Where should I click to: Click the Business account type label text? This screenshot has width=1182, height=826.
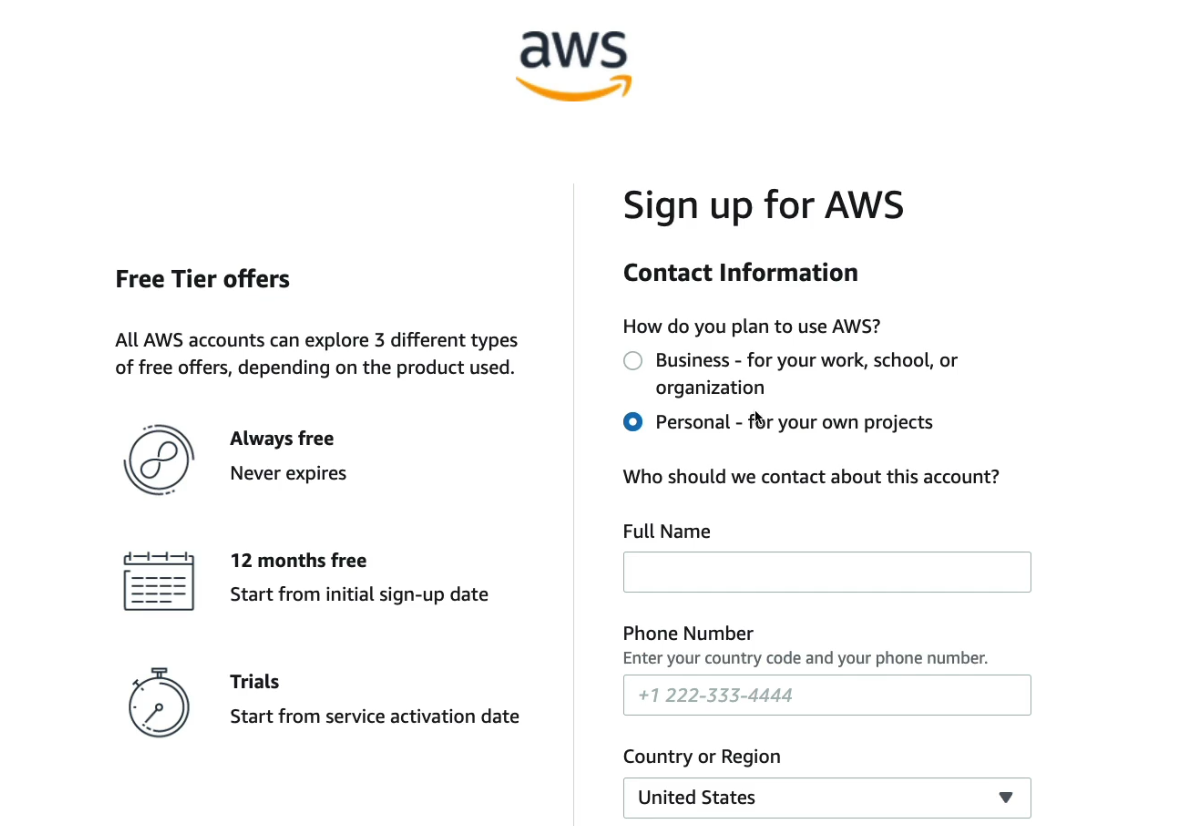click(x=807, y=374)
